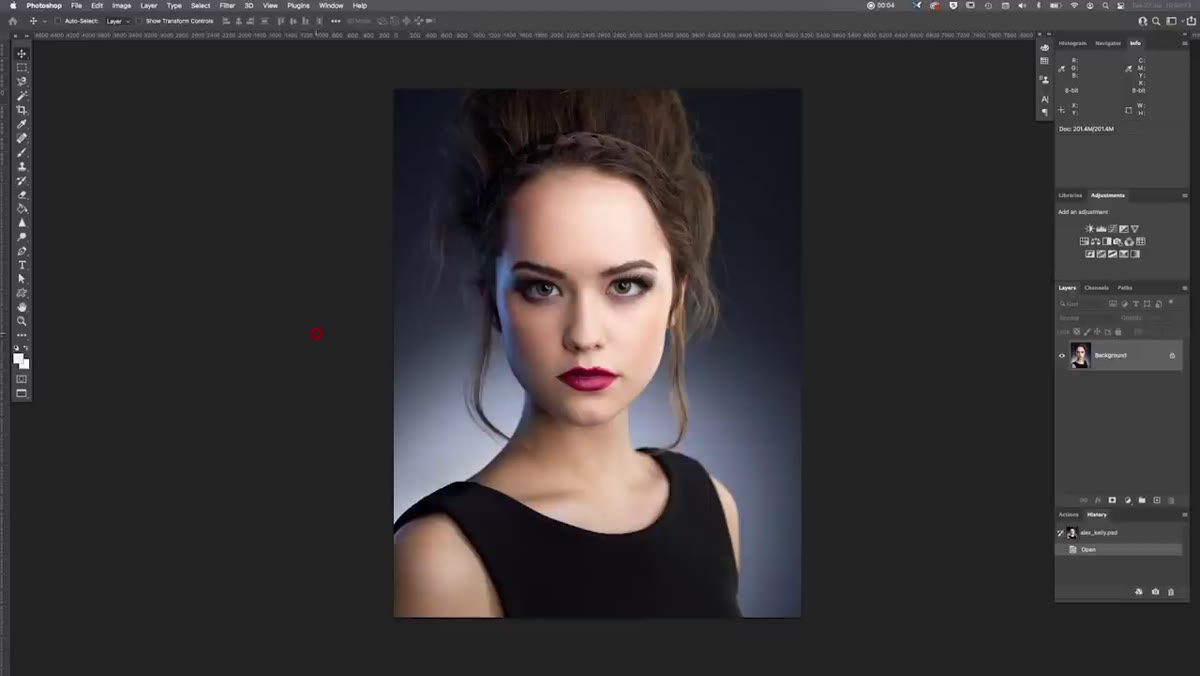Enable Show Transform Controls checkbox
Image resolution: width=1200 pixels, height=676 pixels.
pos(140,21)
